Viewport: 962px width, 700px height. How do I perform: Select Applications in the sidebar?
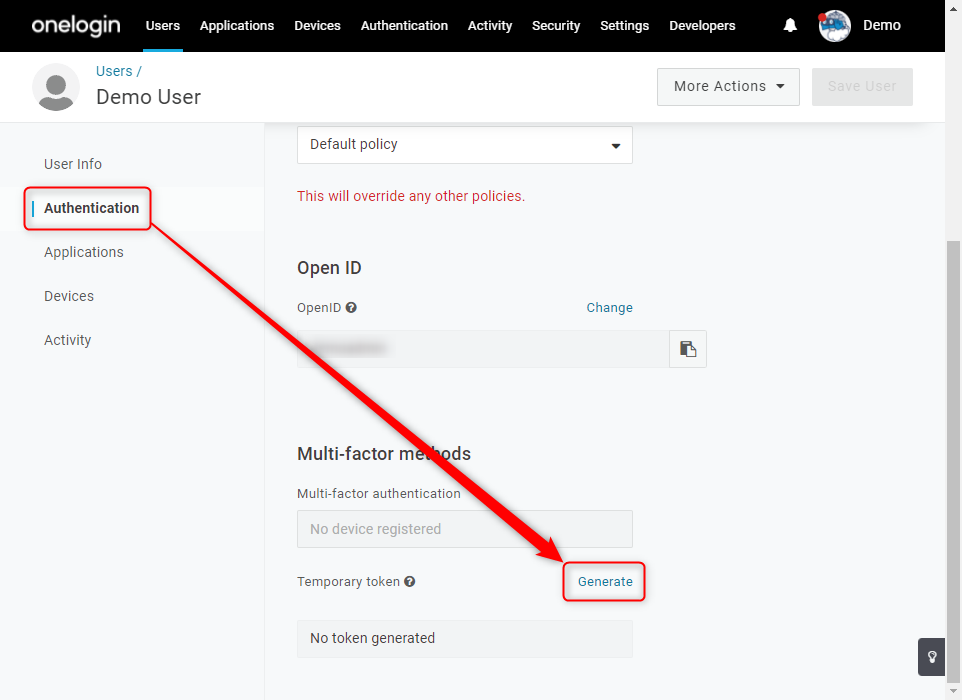tap(83, 252)
